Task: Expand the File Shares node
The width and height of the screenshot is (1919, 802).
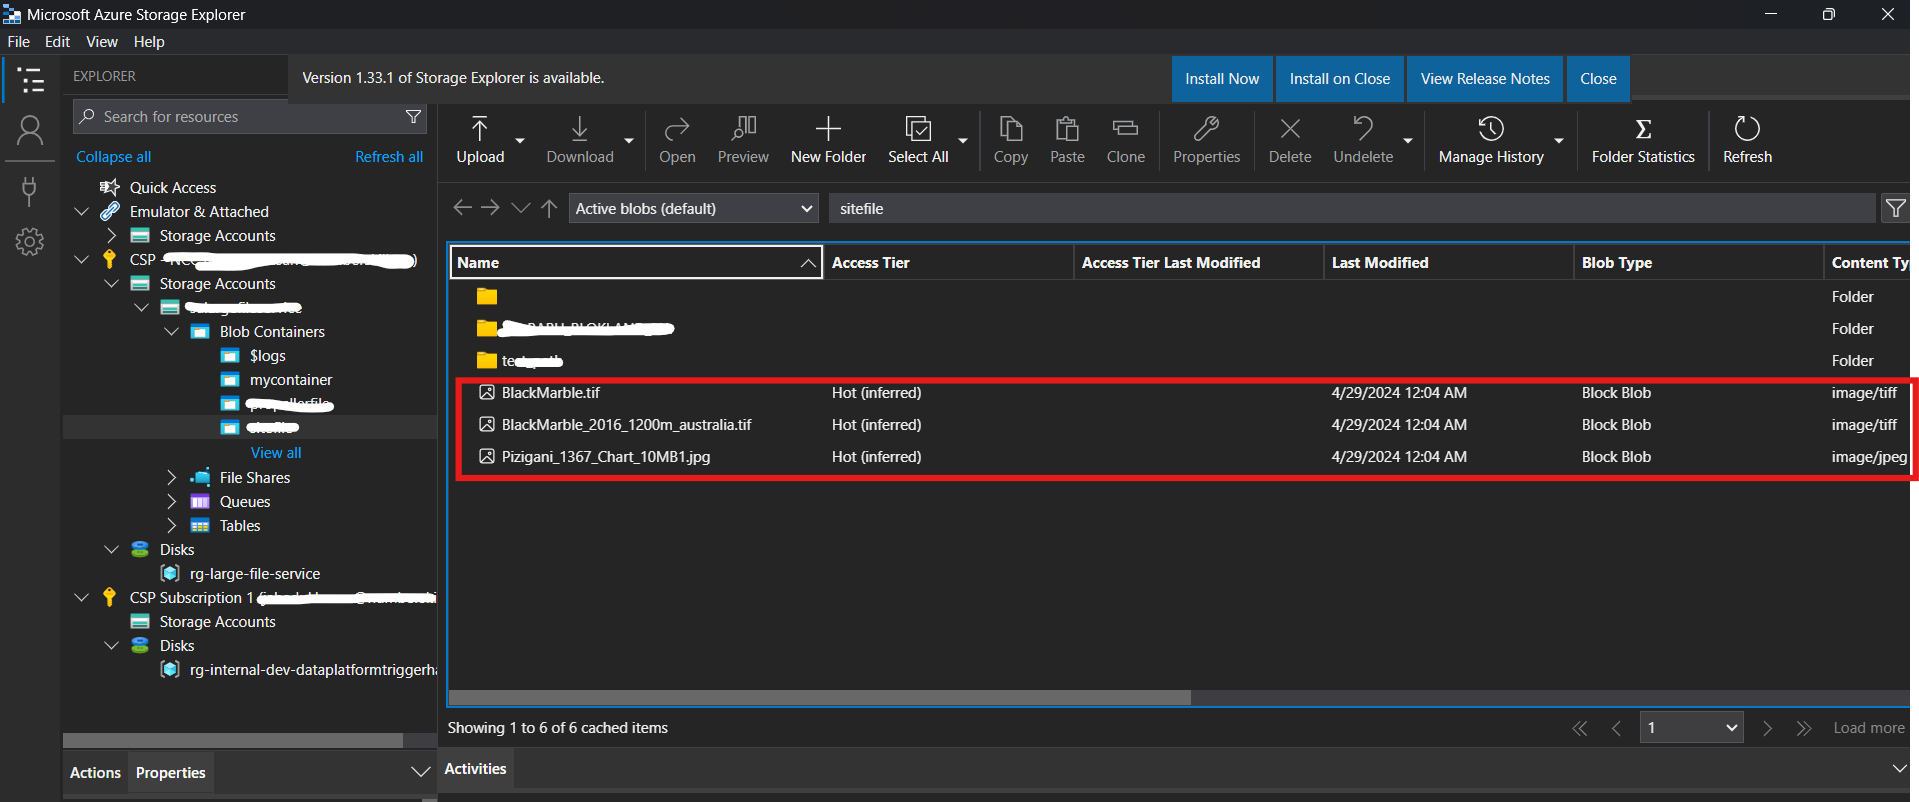Action: click(x=172, y=477)
